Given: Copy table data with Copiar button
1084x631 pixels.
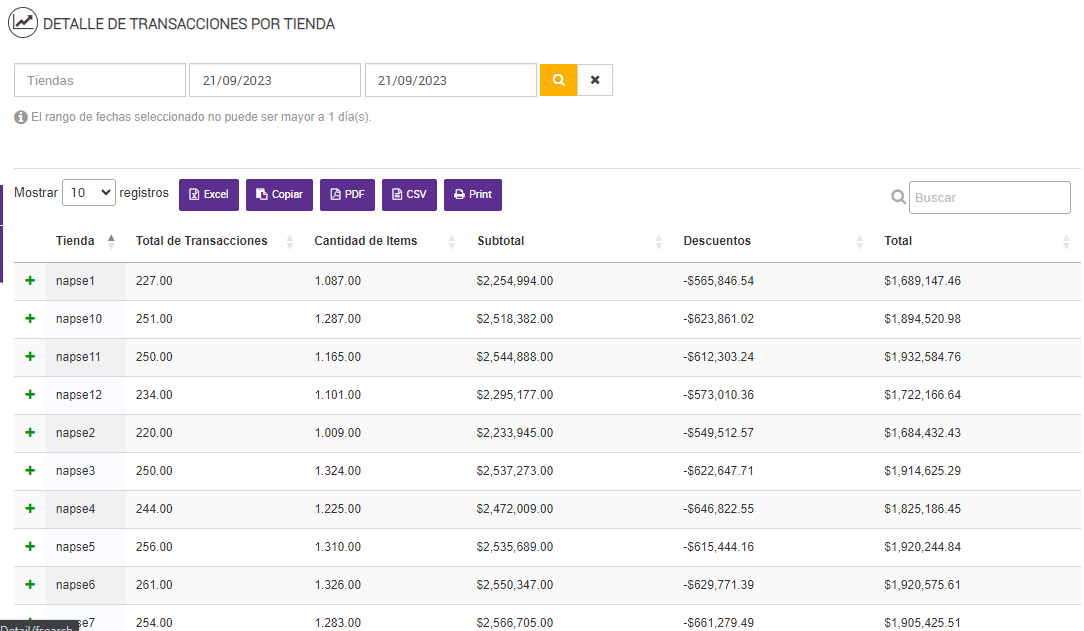Looking at the screenshot, I should [280, 195].
